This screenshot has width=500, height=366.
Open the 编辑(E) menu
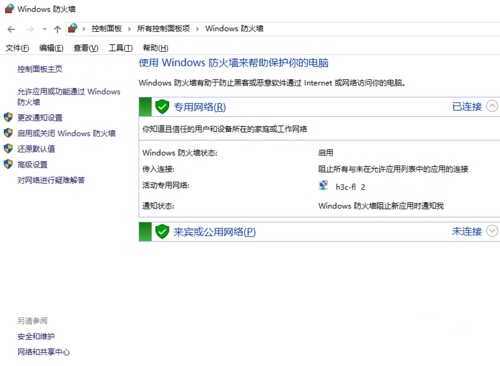[x=51, y=48]
